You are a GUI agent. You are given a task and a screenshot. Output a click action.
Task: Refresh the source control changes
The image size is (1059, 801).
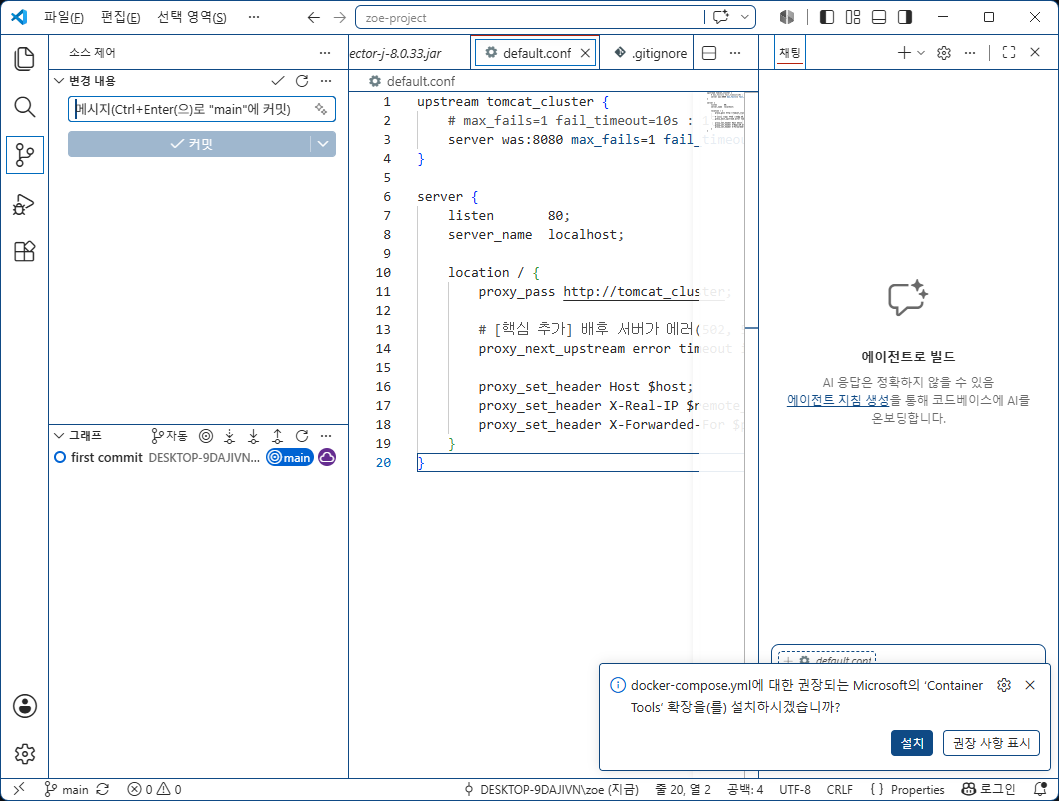coord(302,81)
